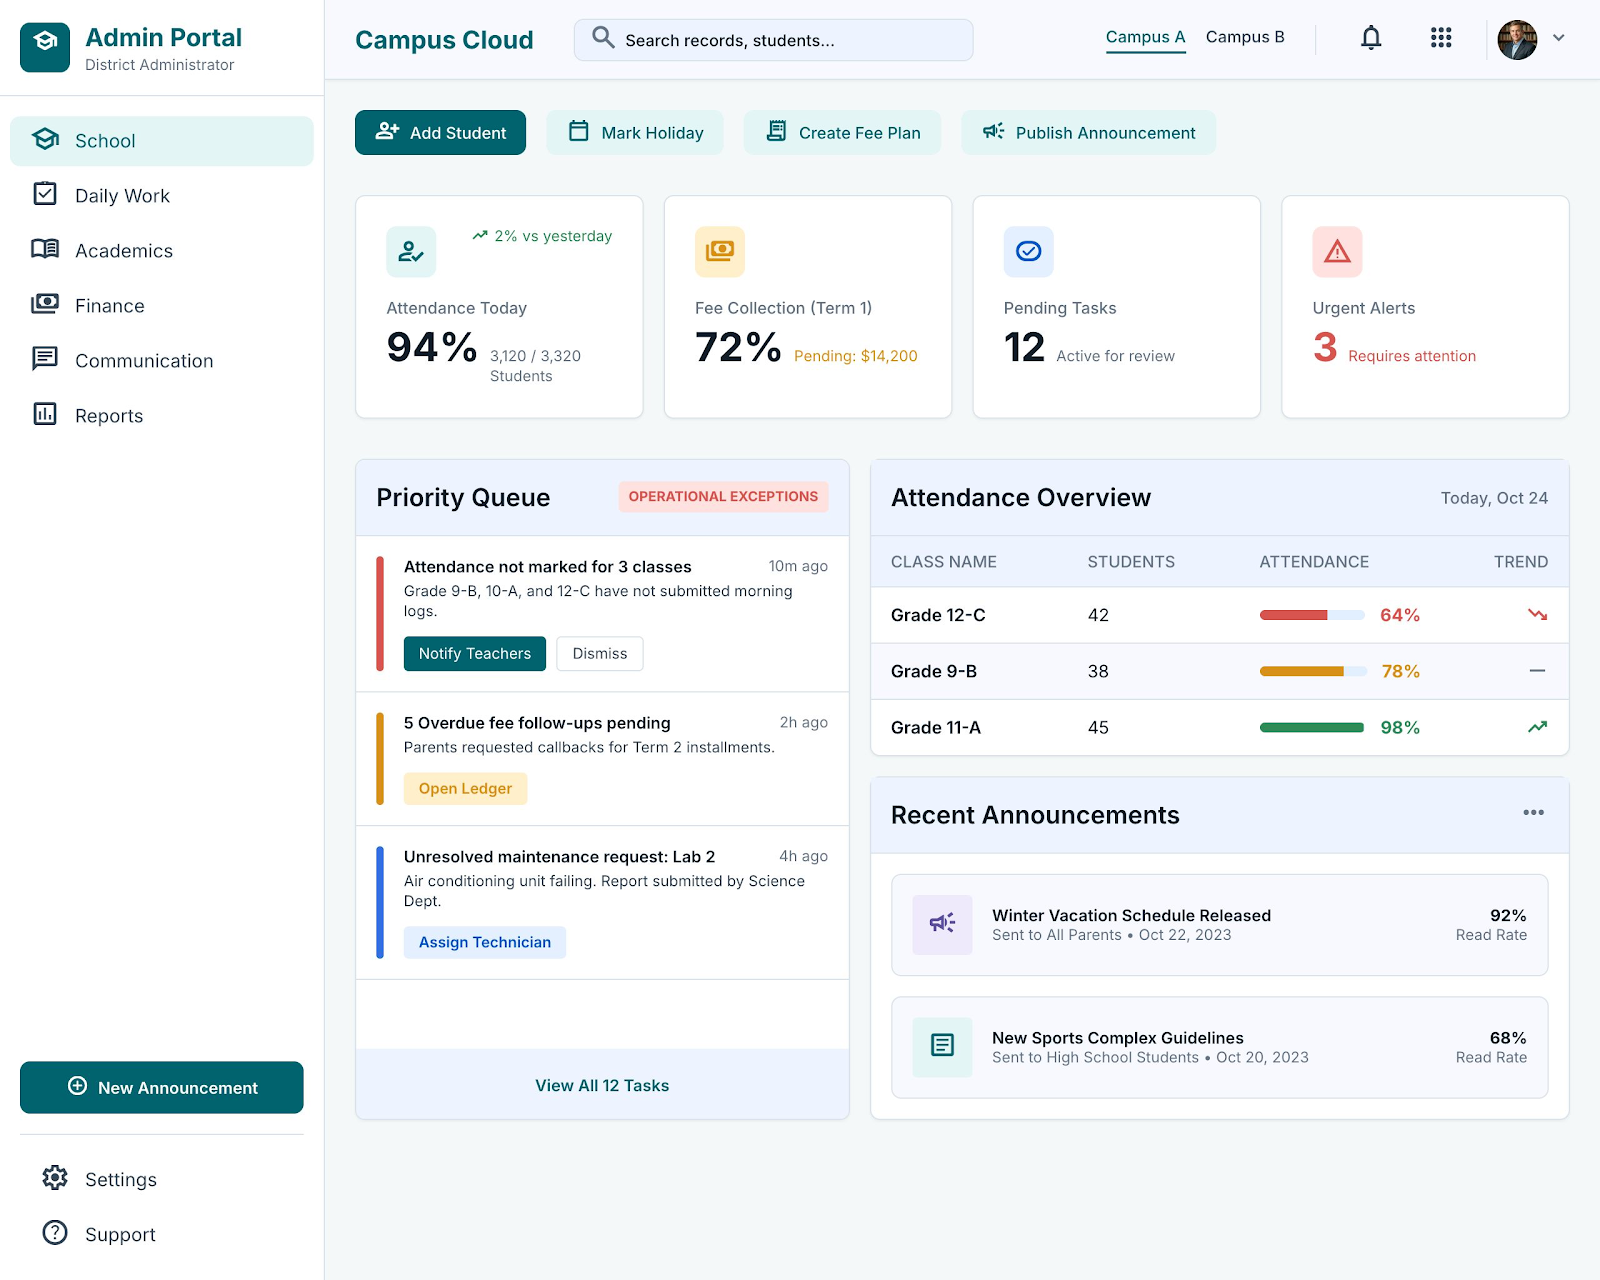
Task: Switch to Campus A tab
Action: (1145, 37)
